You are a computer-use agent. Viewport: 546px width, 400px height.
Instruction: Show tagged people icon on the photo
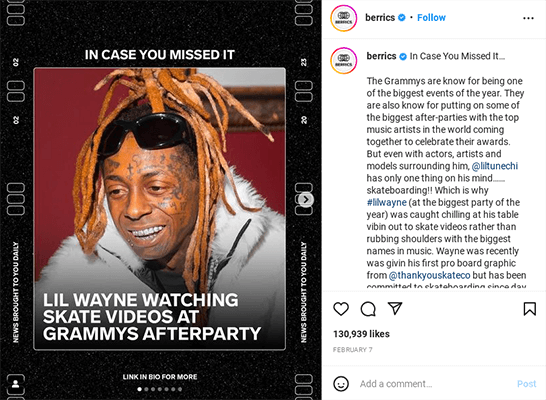(x=15, y=384)
